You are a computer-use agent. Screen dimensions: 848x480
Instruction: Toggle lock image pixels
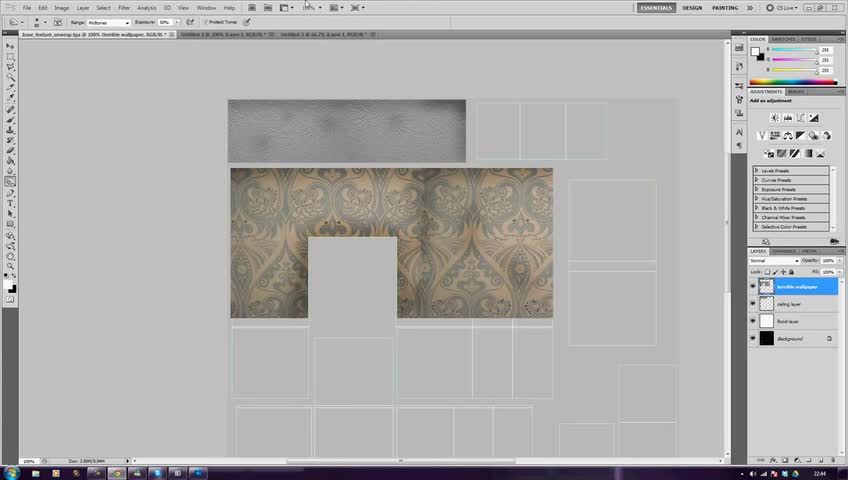(775, 272)
